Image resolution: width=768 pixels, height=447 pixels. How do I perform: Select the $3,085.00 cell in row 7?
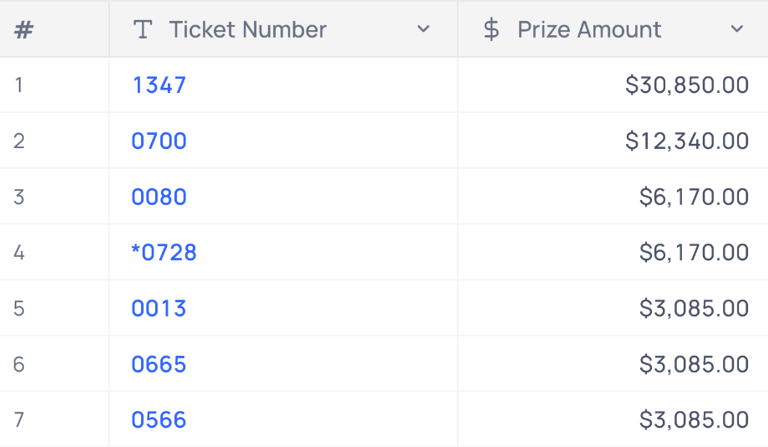610,420
